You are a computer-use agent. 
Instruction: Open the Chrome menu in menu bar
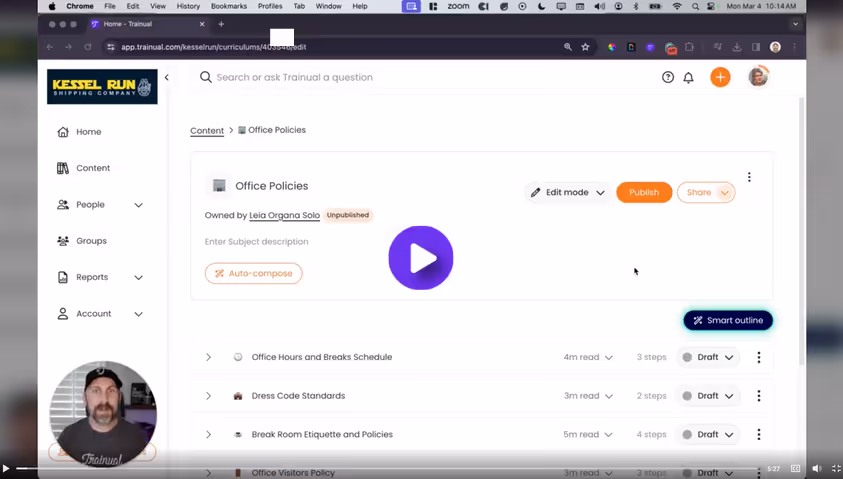pyautogui.click(x=80, y=6)
